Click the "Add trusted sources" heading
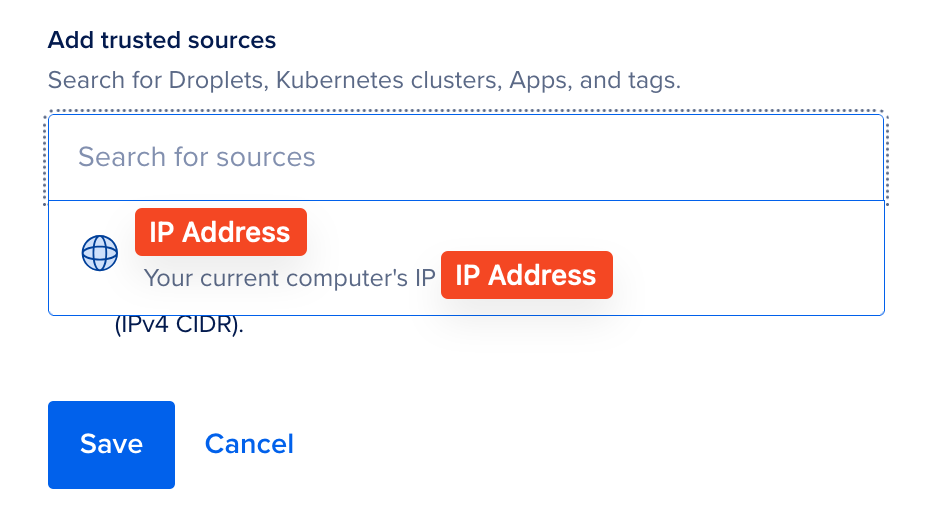The width and height of the screenshot is (938, 514). tap(162, 40)
